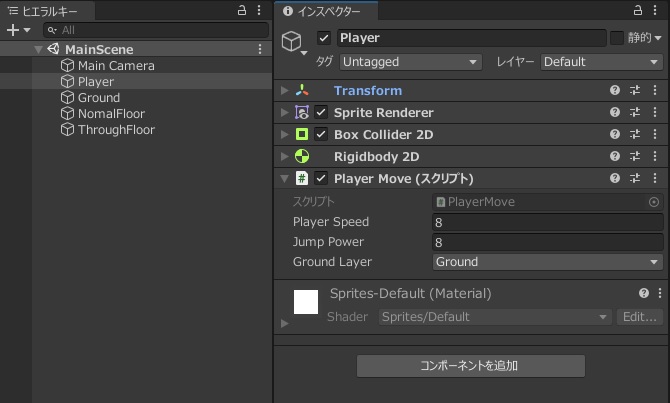Select Main Camera in the Hierarchy

click(x=116, y=66)
